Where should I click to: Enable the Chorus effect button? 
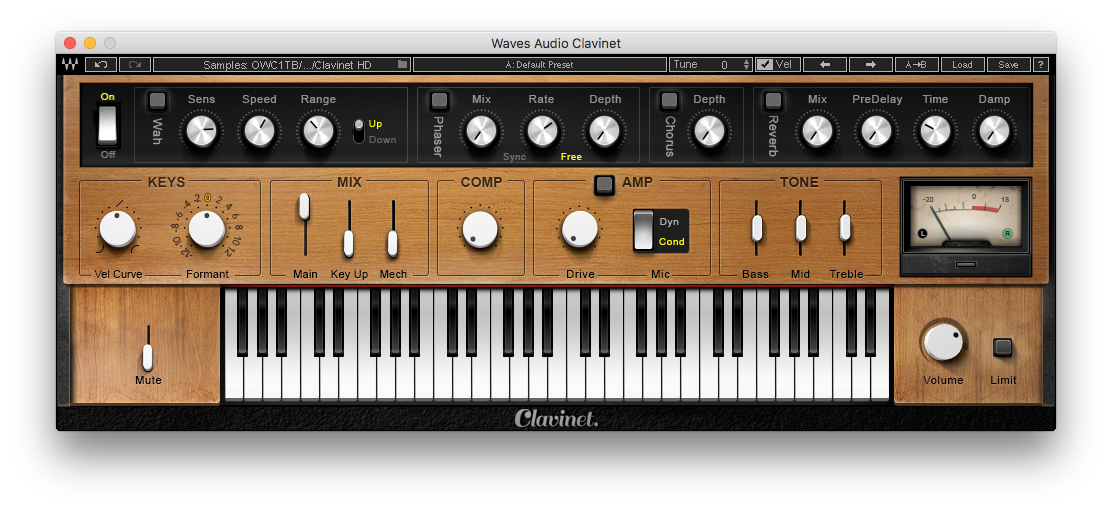coord(669,101)
